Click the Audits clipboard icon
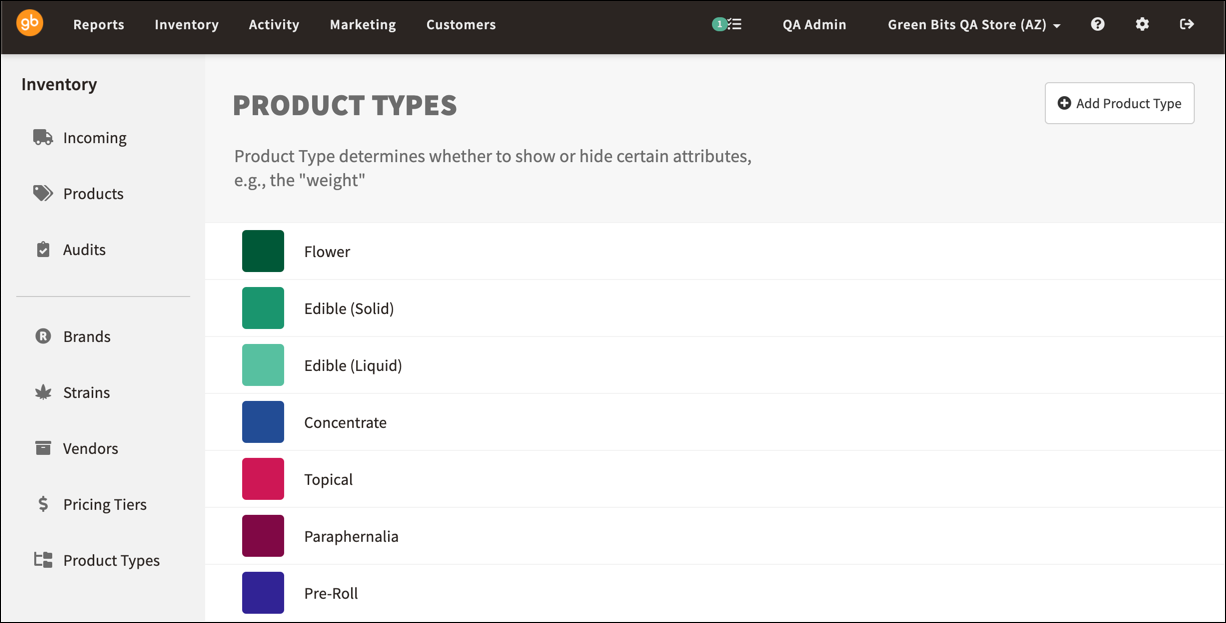This screenshot has width=1226, height=623. 43,249
